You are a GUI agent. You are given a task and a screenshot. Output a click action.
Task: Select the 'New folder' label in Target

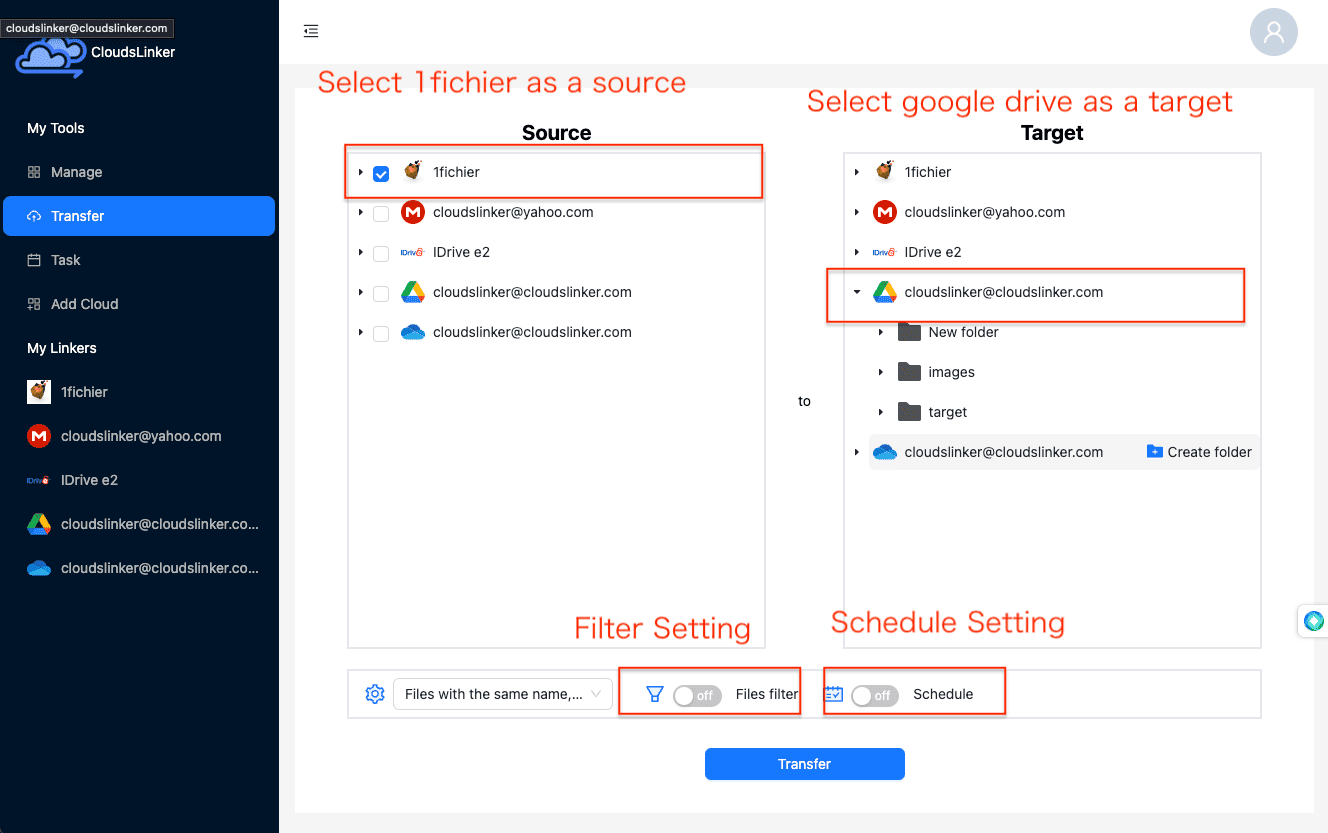click(x=964, y=332)
